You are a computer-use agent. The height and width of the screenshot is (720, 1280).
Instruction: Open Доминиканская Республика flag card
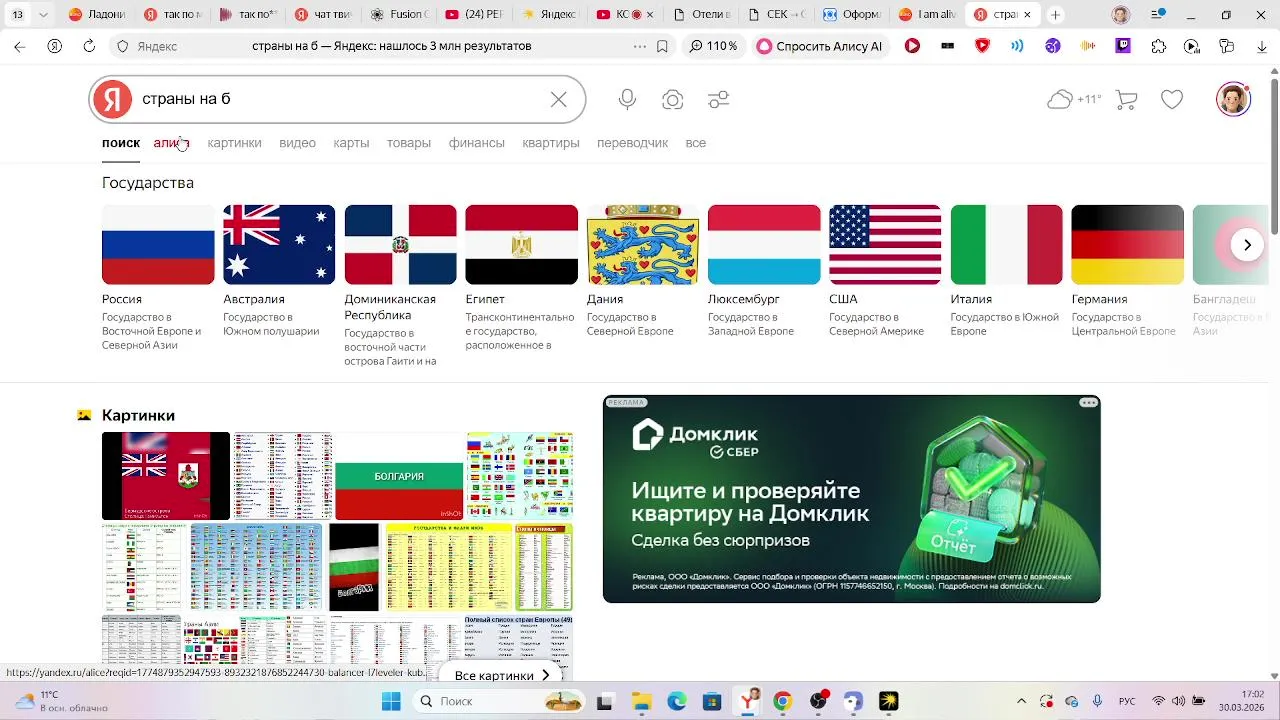pos(400,286)
